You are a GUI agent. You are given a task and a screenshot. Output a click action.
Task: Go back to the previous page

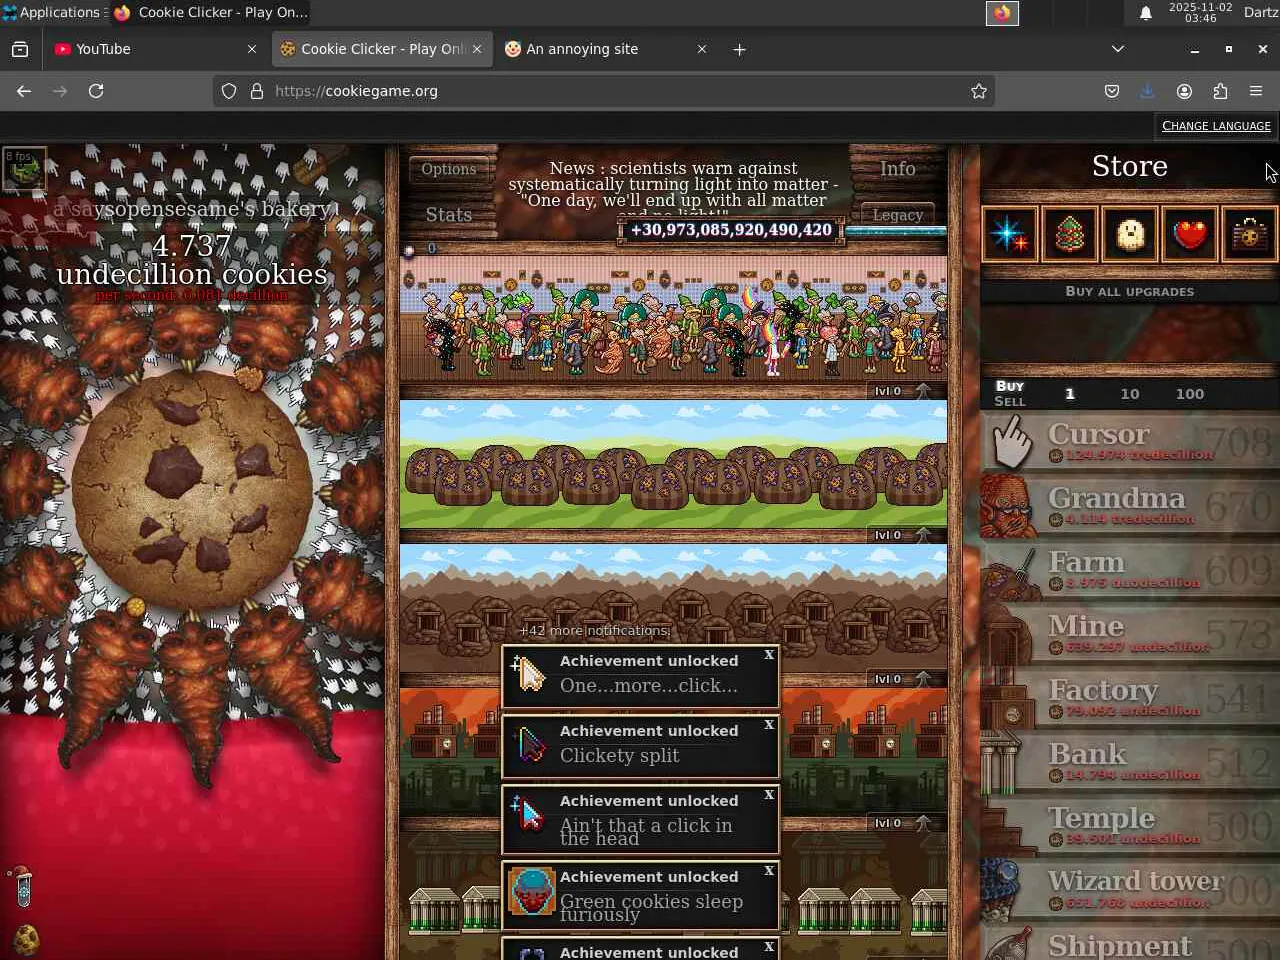click(24, 91)
